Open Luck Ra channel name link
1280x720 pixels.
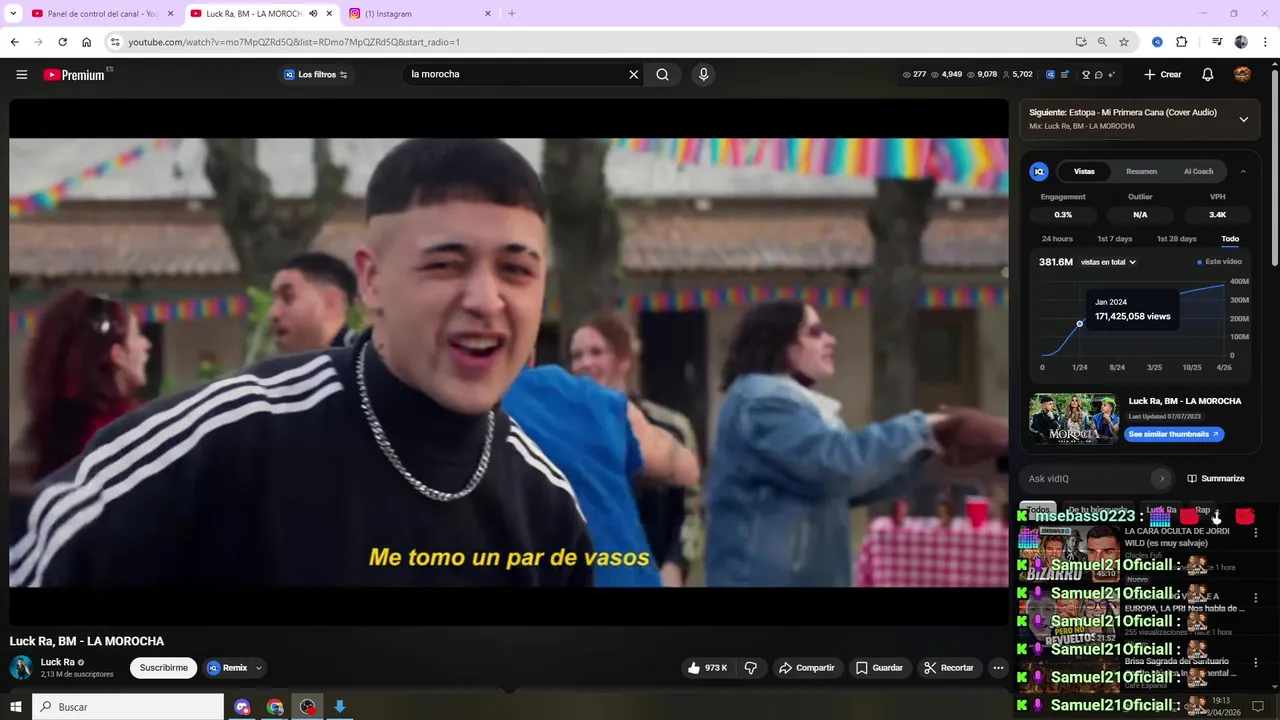click(x=57, y=662)
